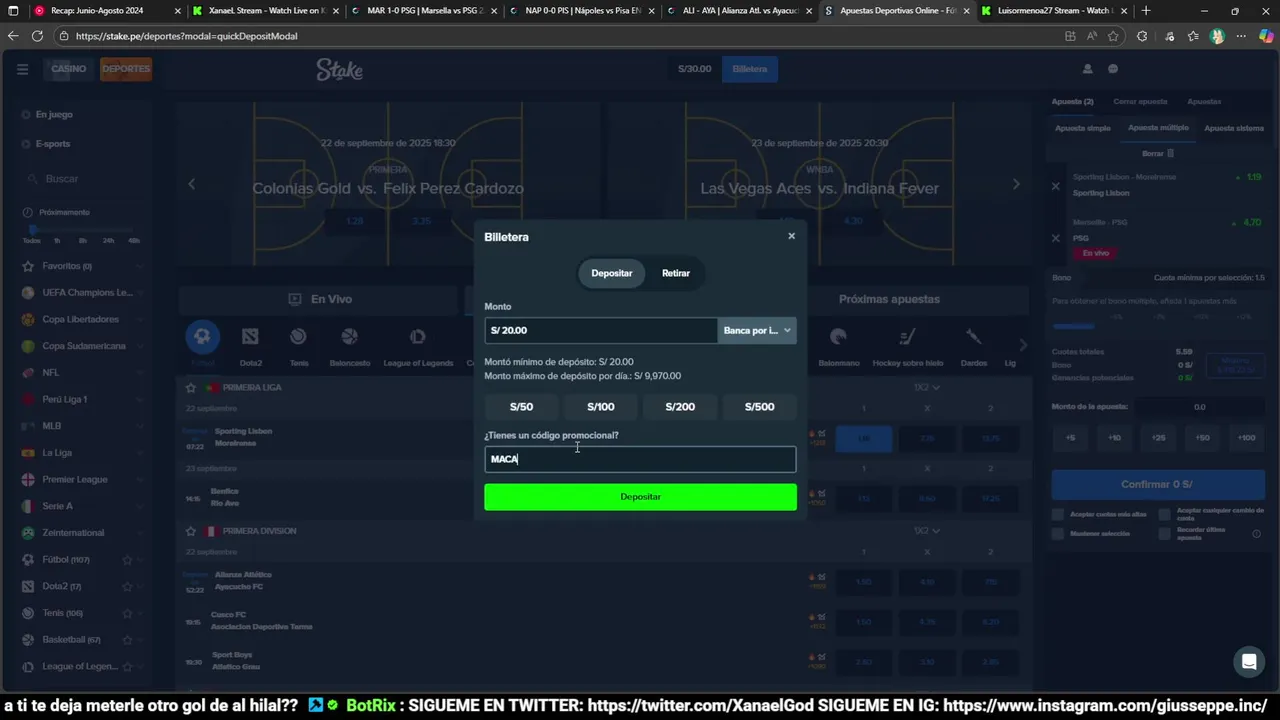This screenshot has width=1280, height=720.
Task: Open E-sports in the sidebar
Action: click(x=53, y=144)
